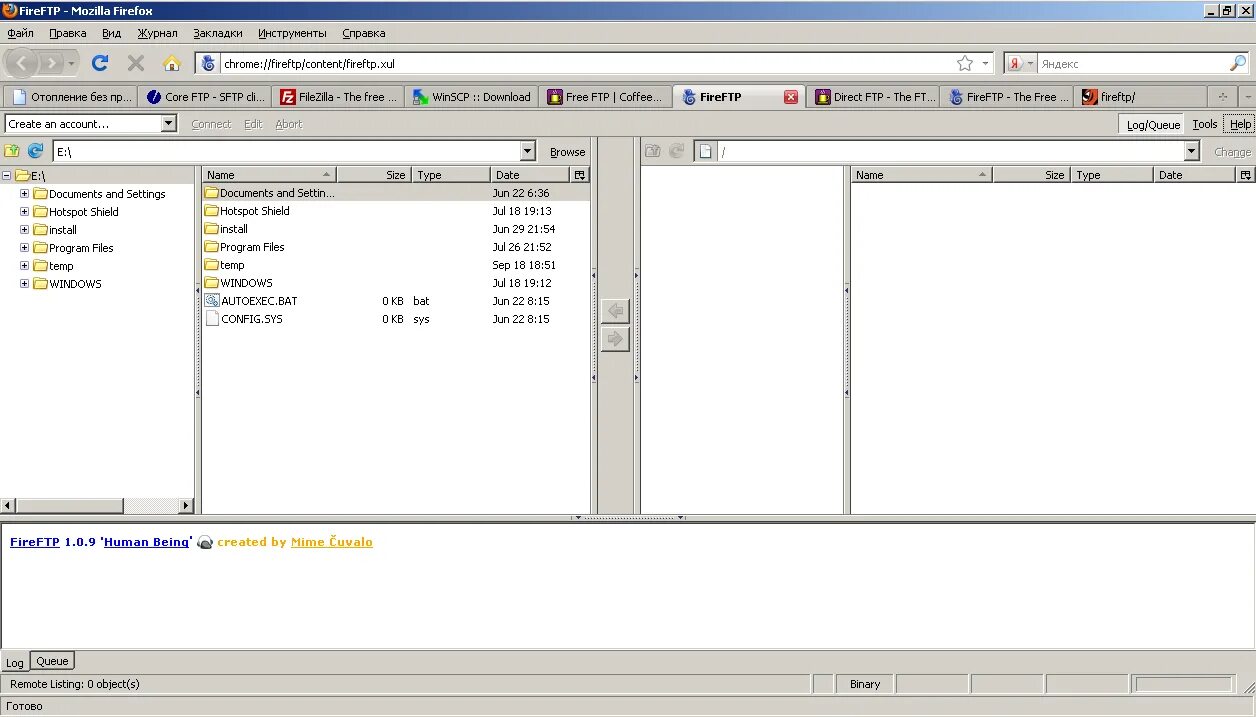Screen dimensions: 1256x717
Task: Click the Binary transfer mode indicator
Action: (x=863, y=683)
